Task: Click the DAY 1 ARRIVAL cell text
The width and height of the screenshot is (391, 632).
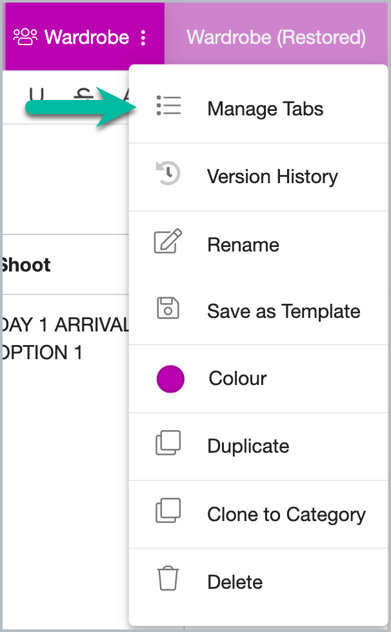Action: pos(64,325)
